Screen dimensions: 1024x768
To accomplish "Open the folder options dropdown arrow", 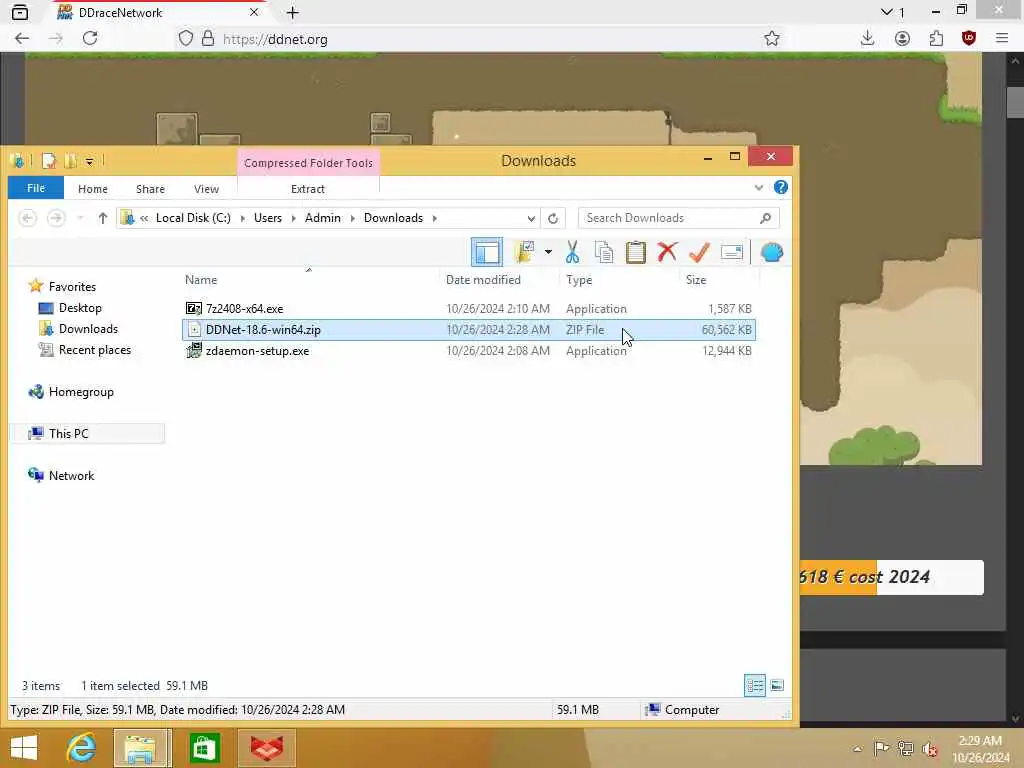I will [548, 252].
